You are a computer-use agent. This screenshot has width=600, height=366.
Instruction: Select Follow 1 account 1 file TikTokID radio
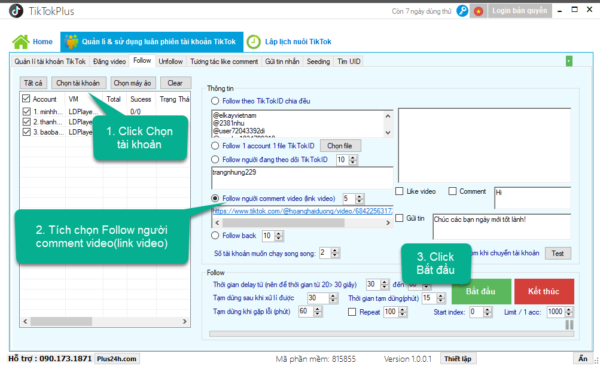pos(215,146)
